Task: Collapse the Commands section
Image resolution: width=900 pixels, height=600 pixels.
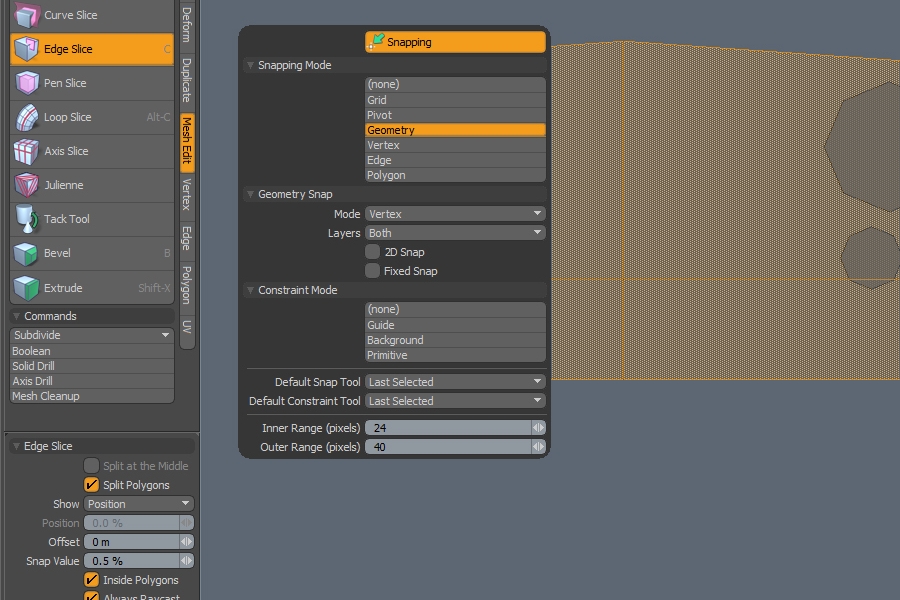Action: [17, 316]
